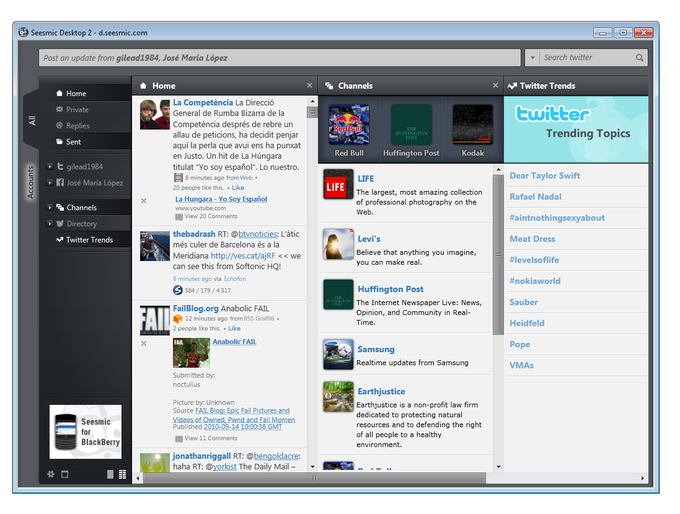Open trending topic Dear Taylor Swift
680x514 pixels.
pyautogui.click(x=545, y=176)
